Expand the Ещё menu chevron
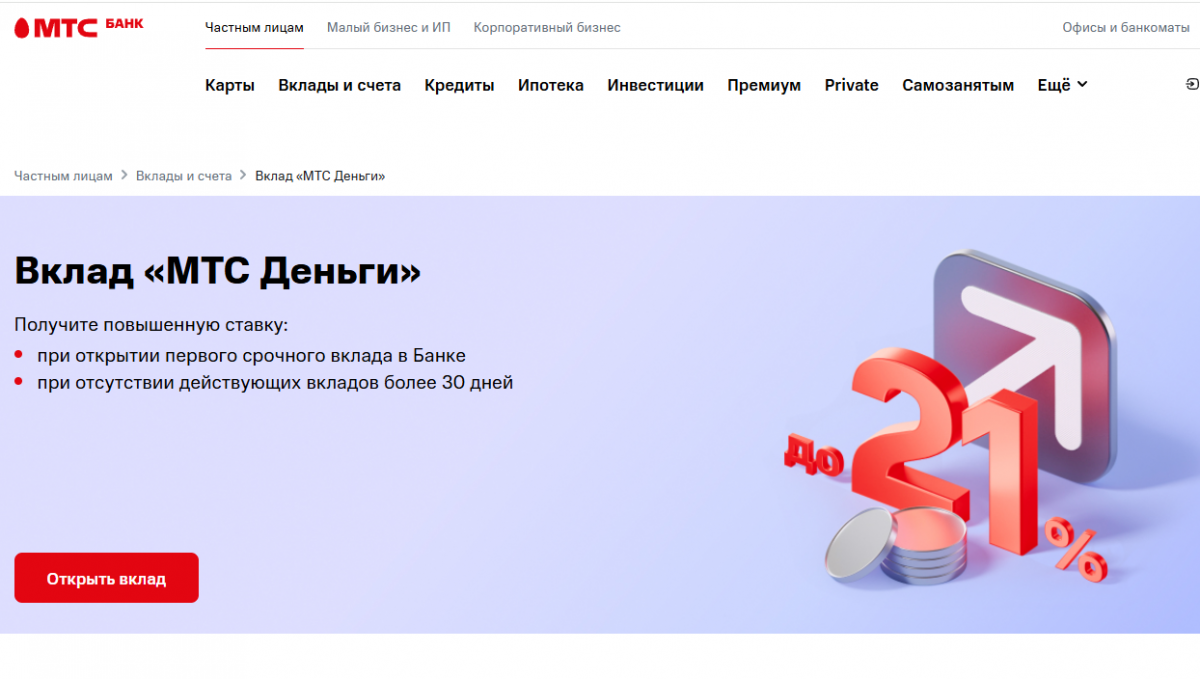The image size is (1200, 679). coord(1082,85)
